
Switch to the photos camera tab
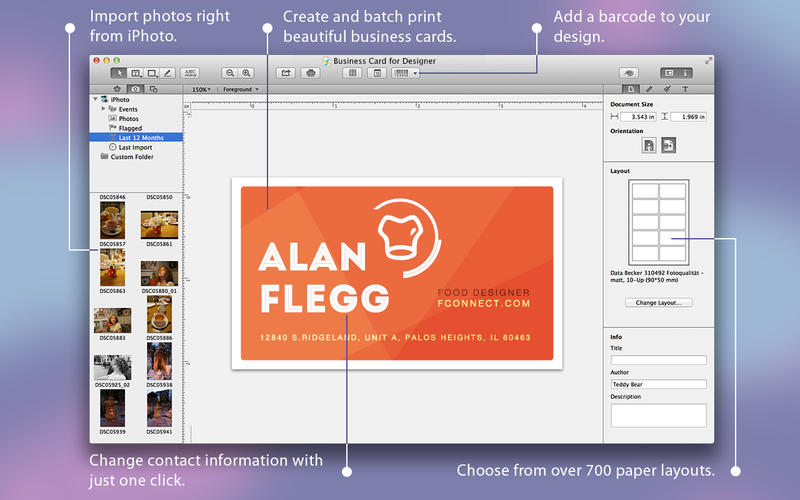[x=135, y=89]
